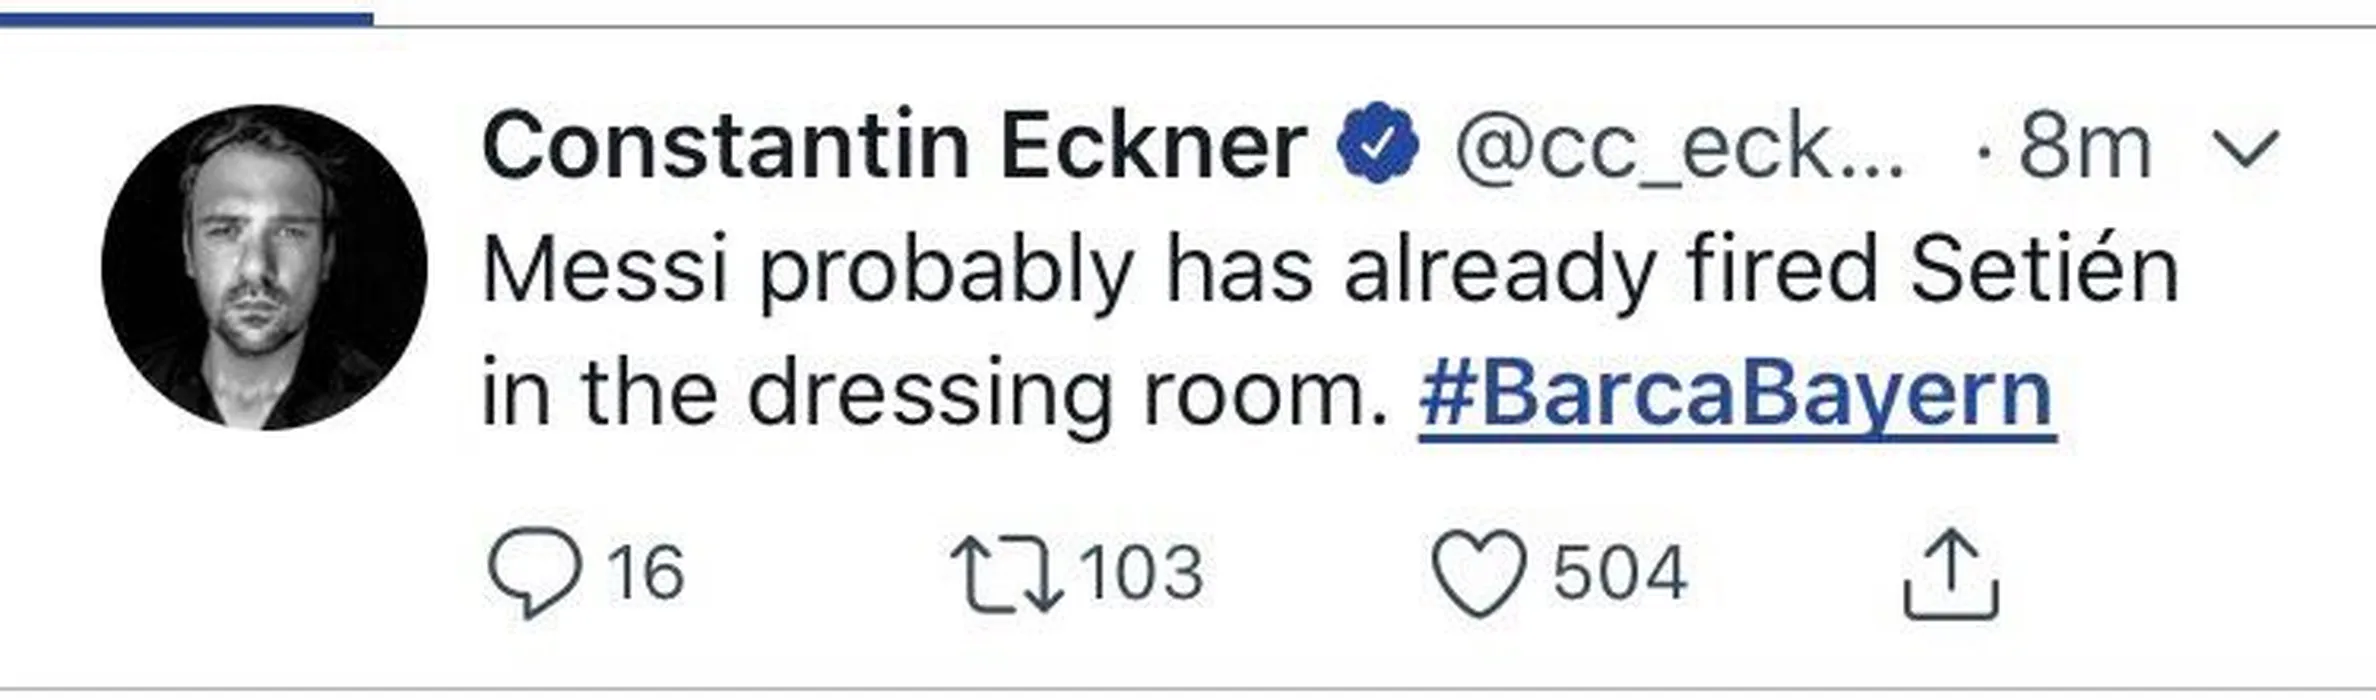The height and width of the screenshot is (700, 2376).
Task: Click the Constantin Eckner display name
Action: click(x=894, y=147)
